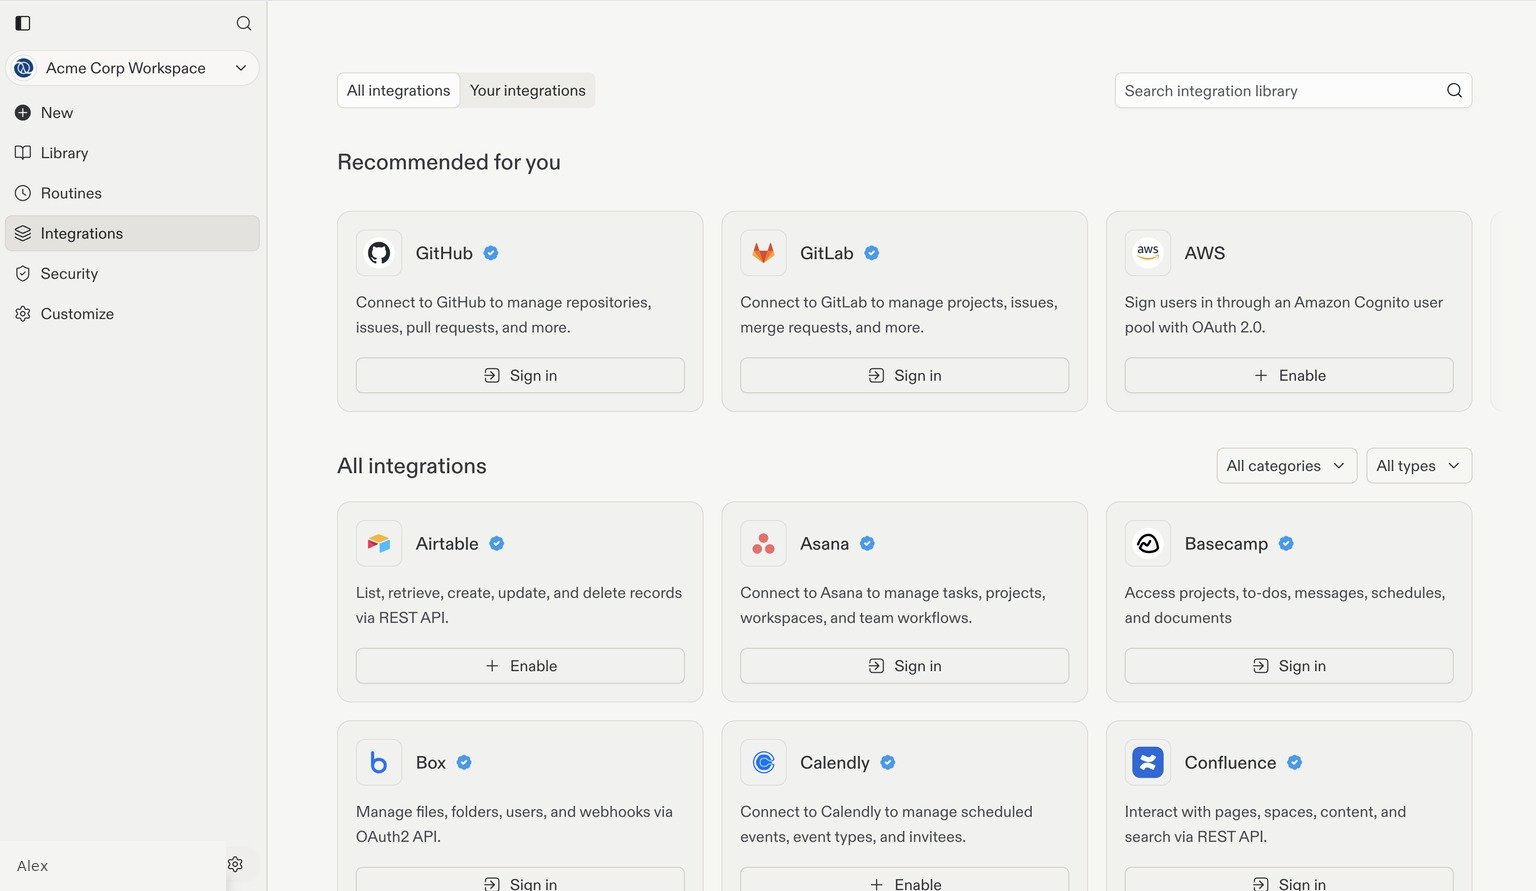Click Basecamp's verified badge
The height and width of the screenshot is (891, 1536).
coord(1286,544)
